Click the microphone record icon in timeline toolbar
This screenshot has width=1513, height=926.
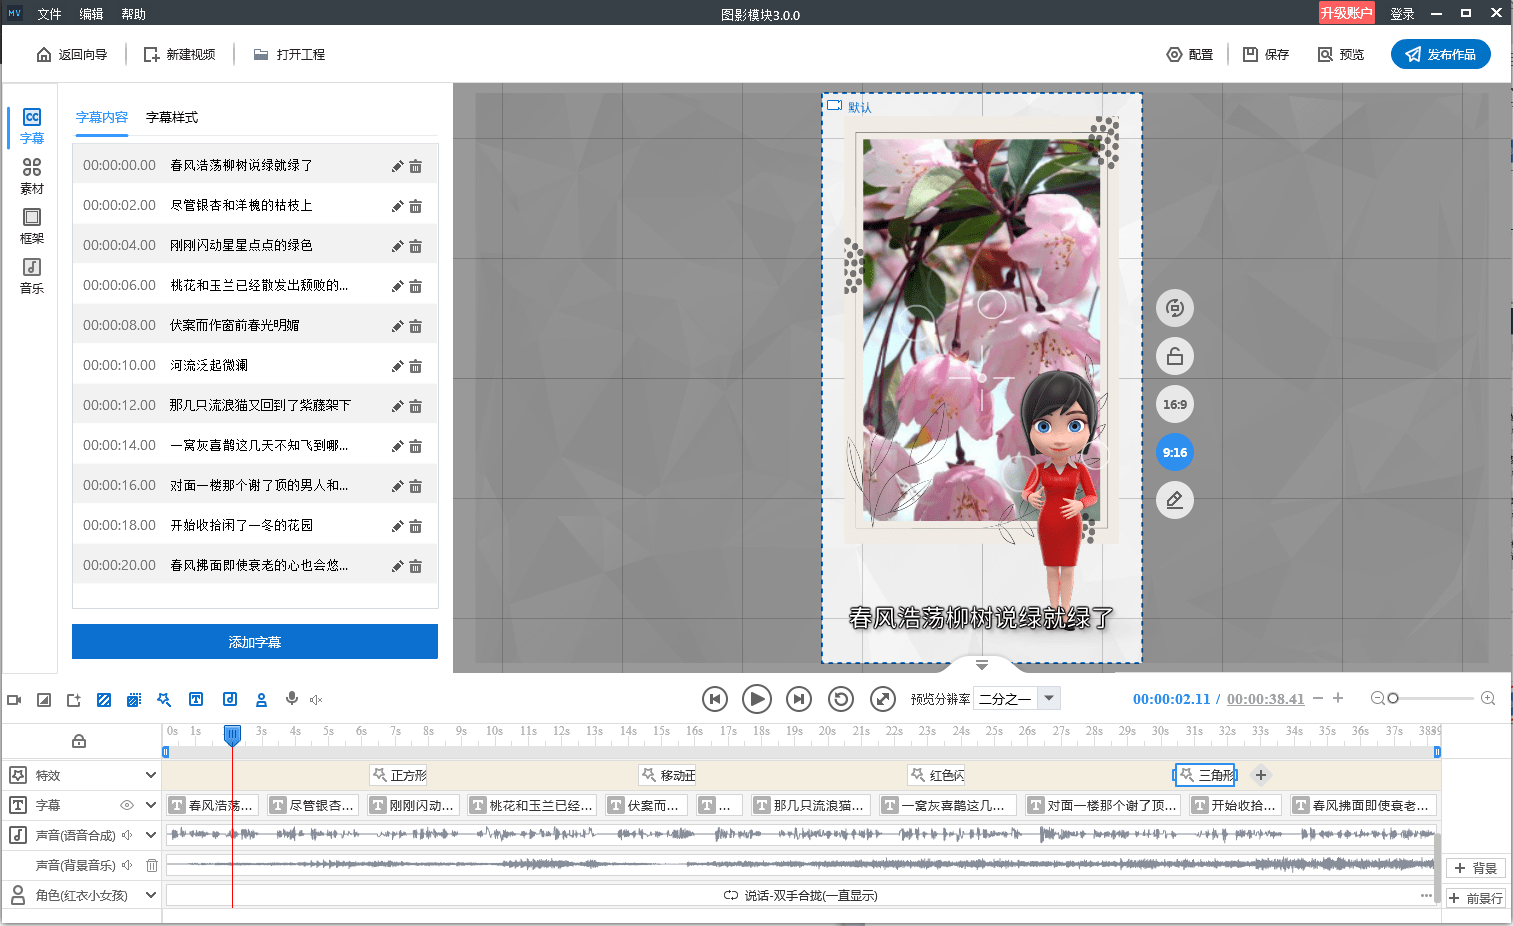[x=292, y=699]
